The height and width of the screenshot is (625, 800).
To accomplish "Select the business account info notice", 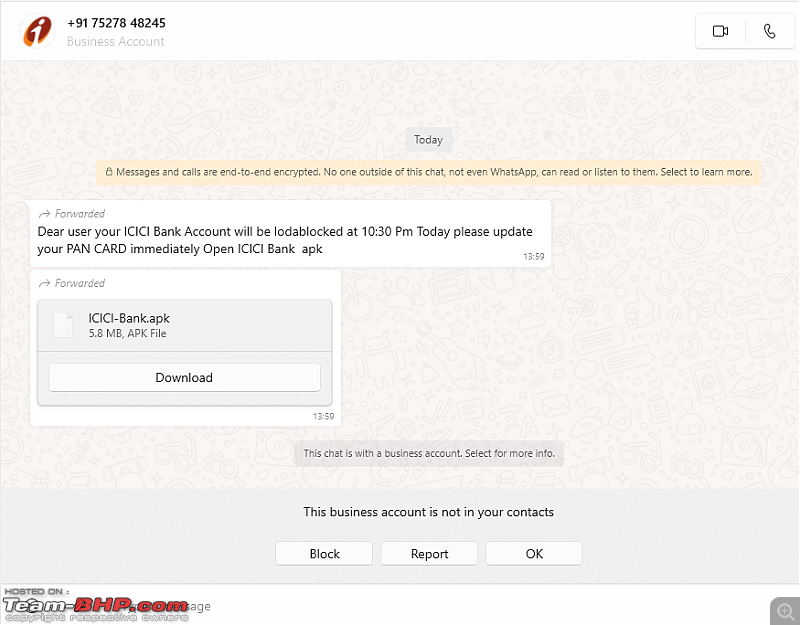I will point(429,453).
